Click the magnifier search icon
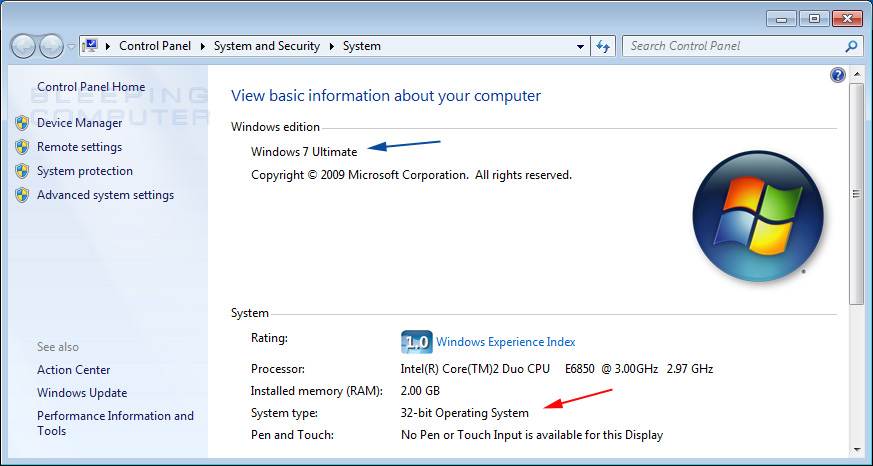This screenshot has height=466, width=873. [851, 46]
